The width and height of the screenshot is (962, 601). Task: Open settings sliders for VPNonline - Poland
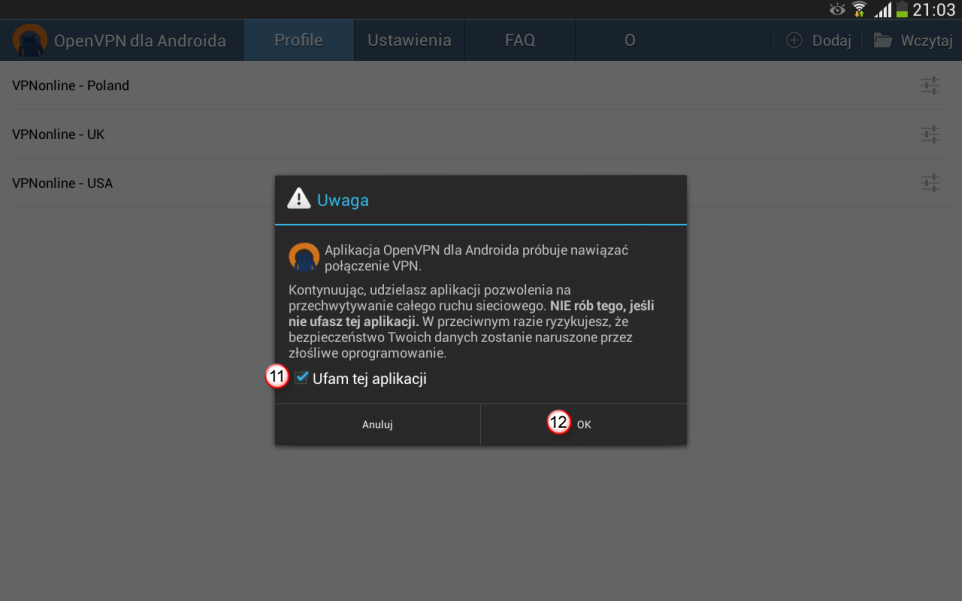click(x=930, y=85)
